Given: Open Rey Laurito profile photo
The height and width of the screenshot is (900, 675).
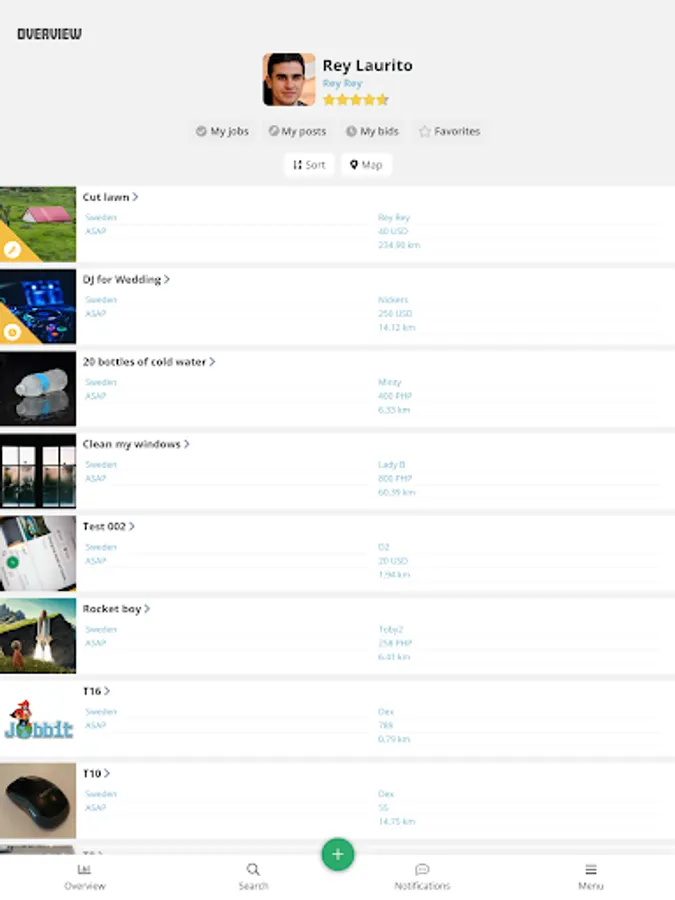Looking at the screenshot, I should (289, 79).
